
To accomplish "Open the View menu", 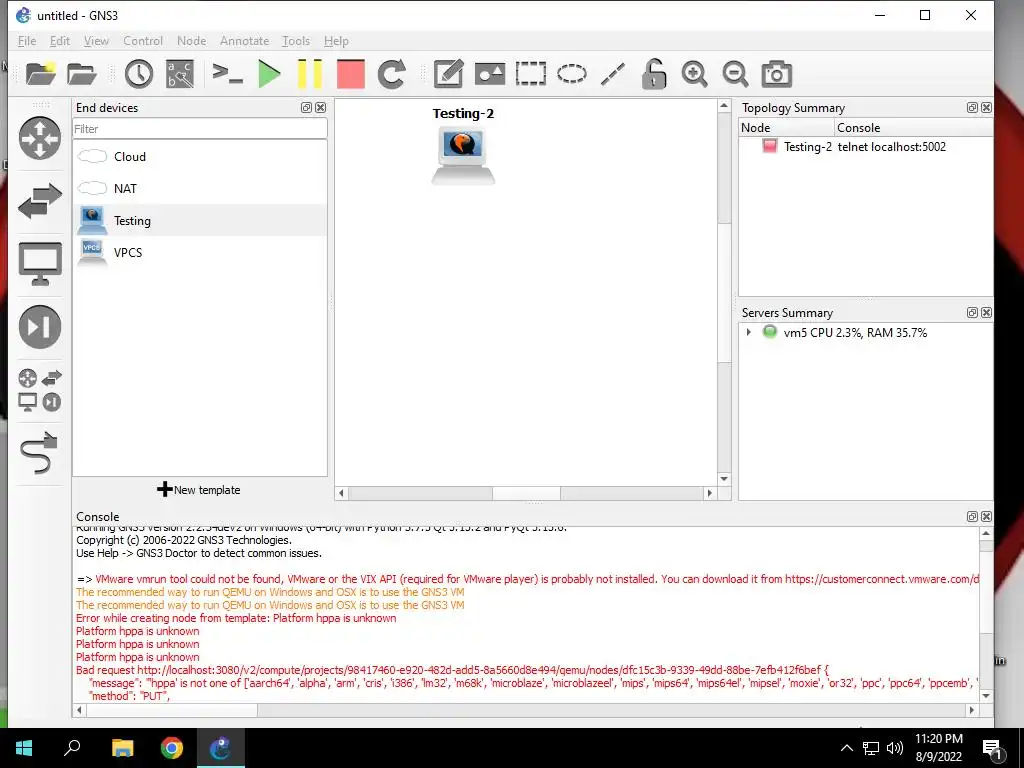I will tap(96, 40).
